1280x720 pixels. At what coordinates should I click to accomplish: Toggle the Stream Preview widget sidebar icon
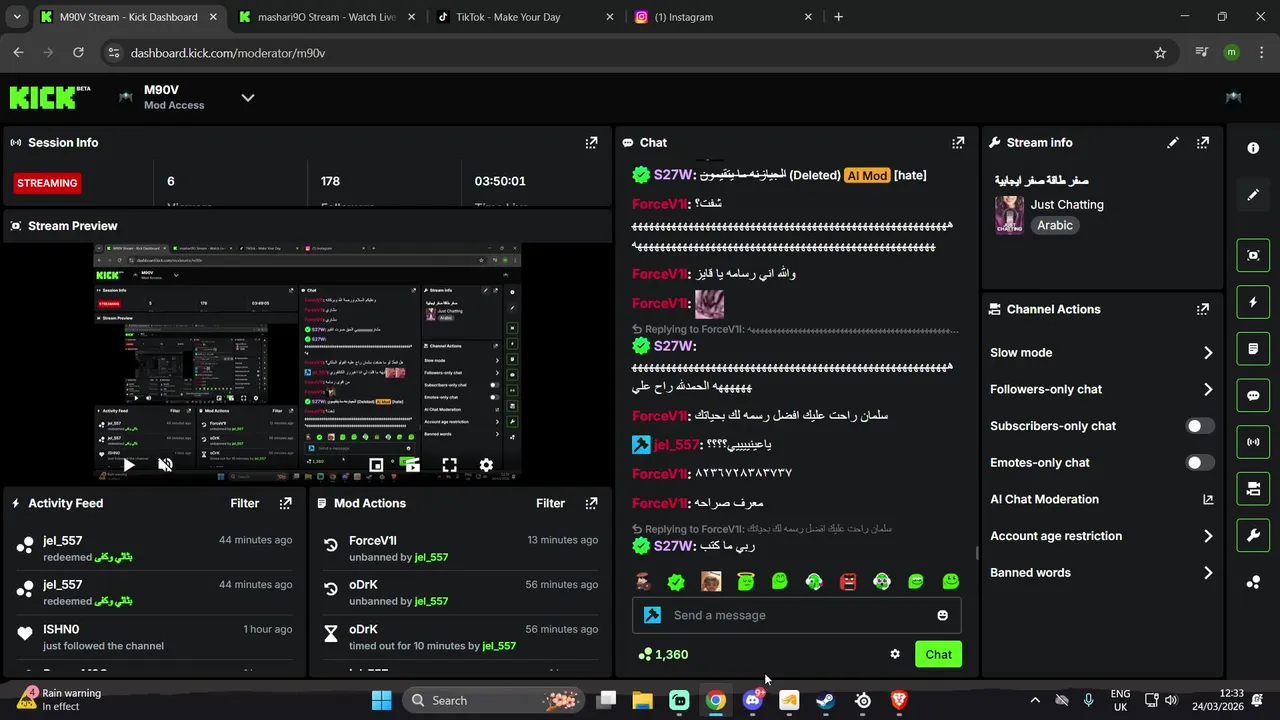point(1253,255)
